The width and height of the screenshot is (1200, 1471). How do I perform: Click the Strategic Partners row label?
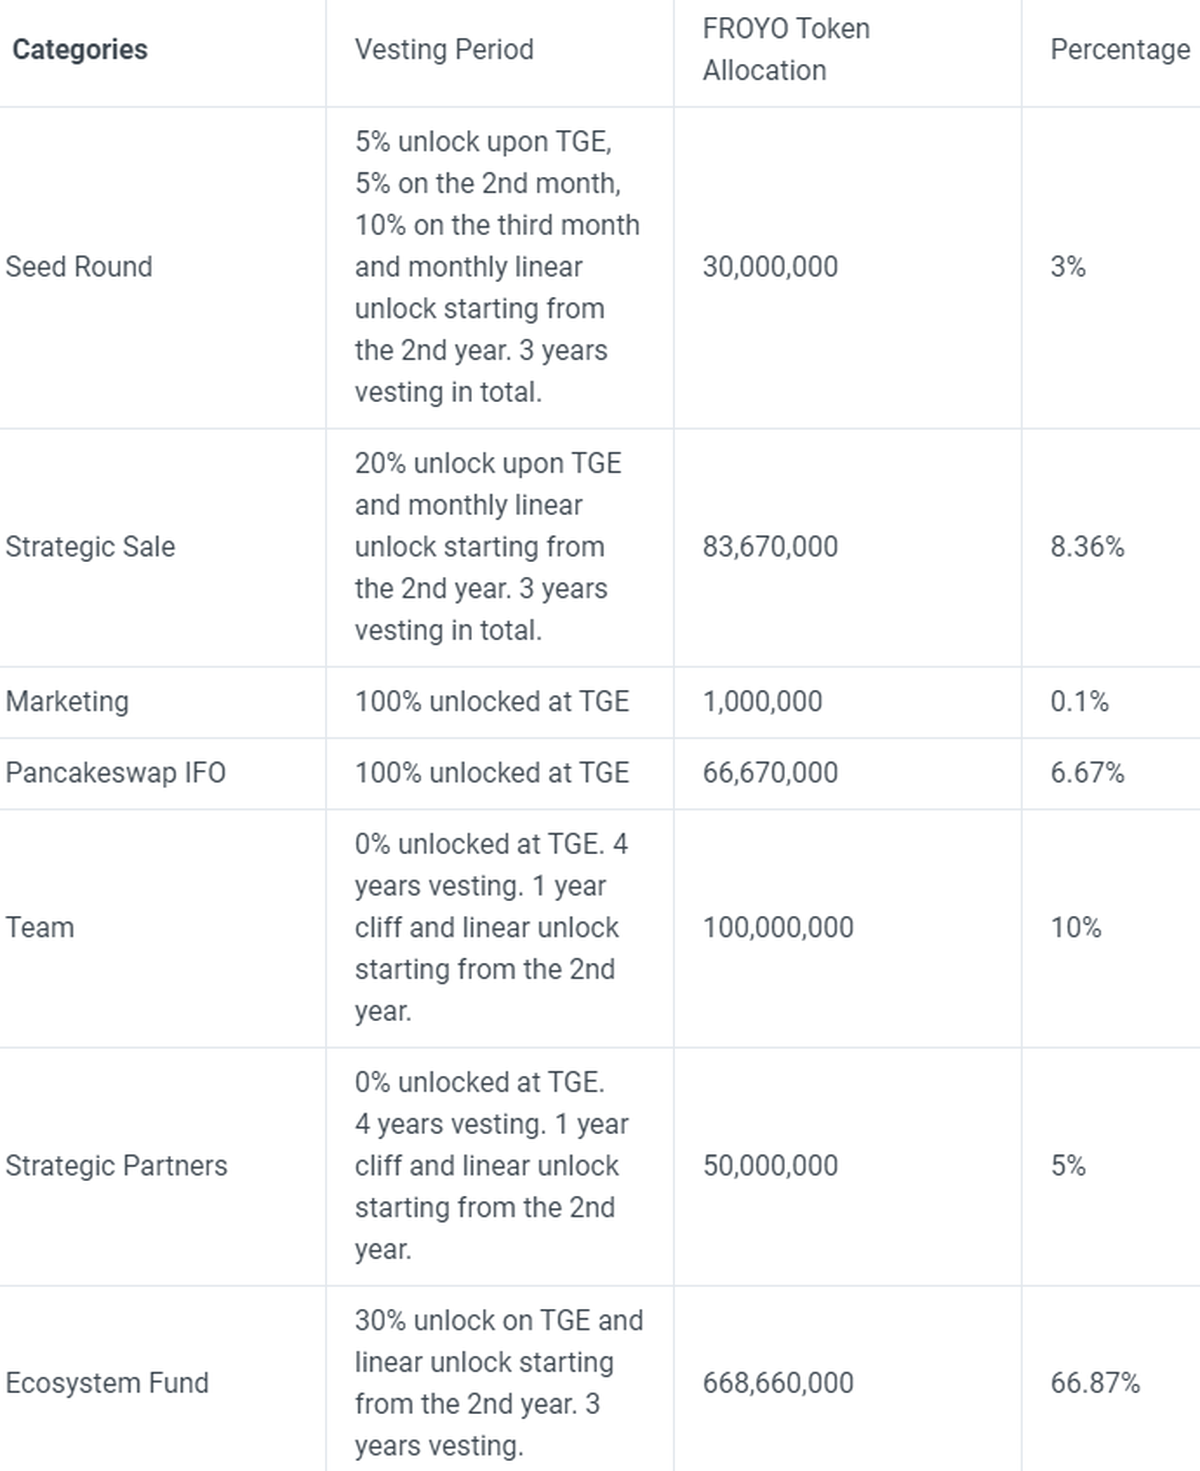tap(116, 1166)
